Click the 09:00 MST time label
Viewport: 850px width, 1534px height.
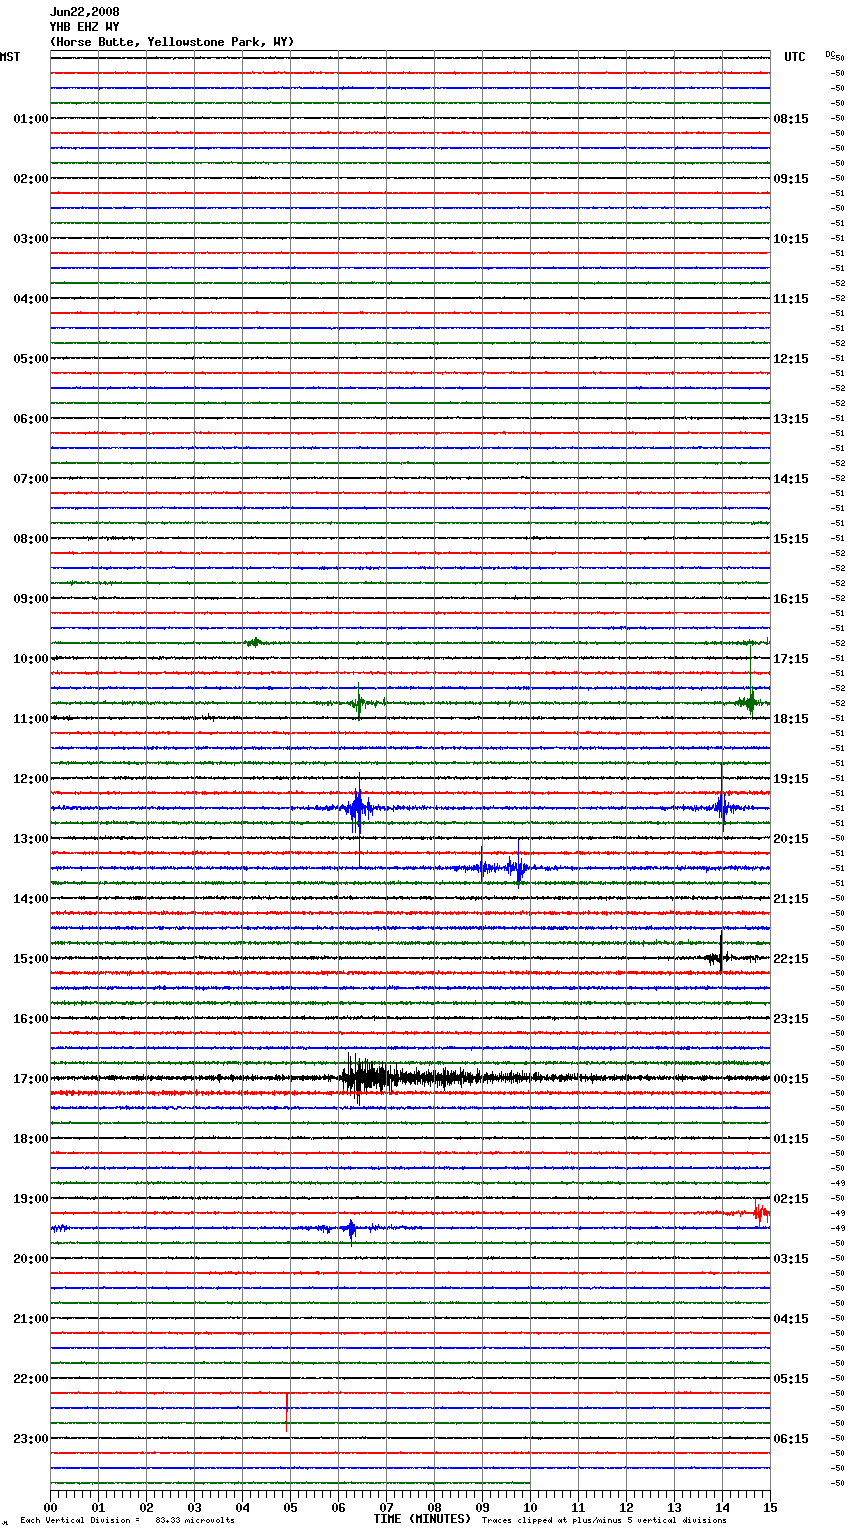[30, 599]
